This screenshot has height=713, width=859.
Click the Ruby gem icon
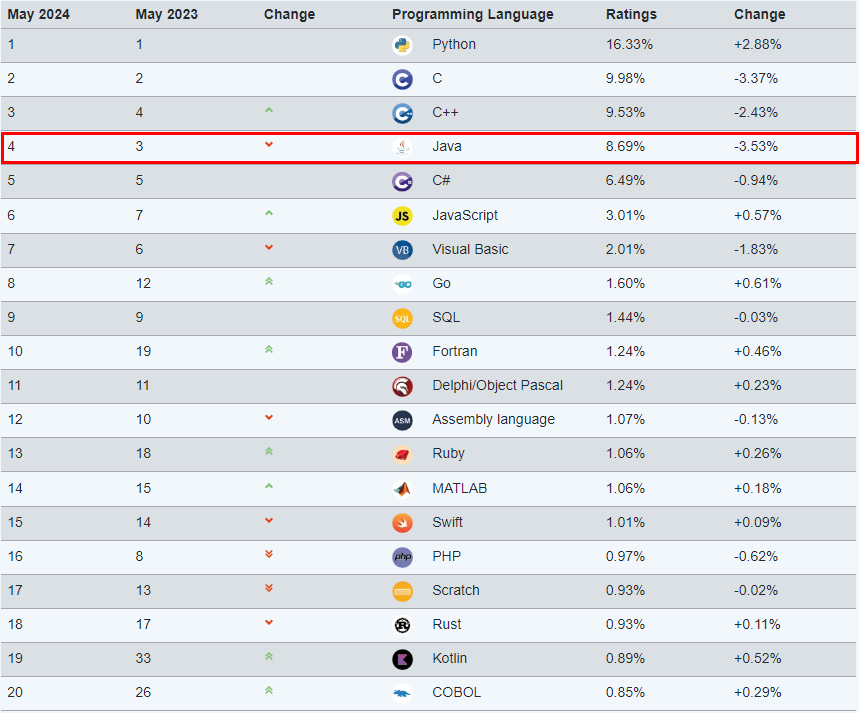pyautogui.click(x=402, y=455)
